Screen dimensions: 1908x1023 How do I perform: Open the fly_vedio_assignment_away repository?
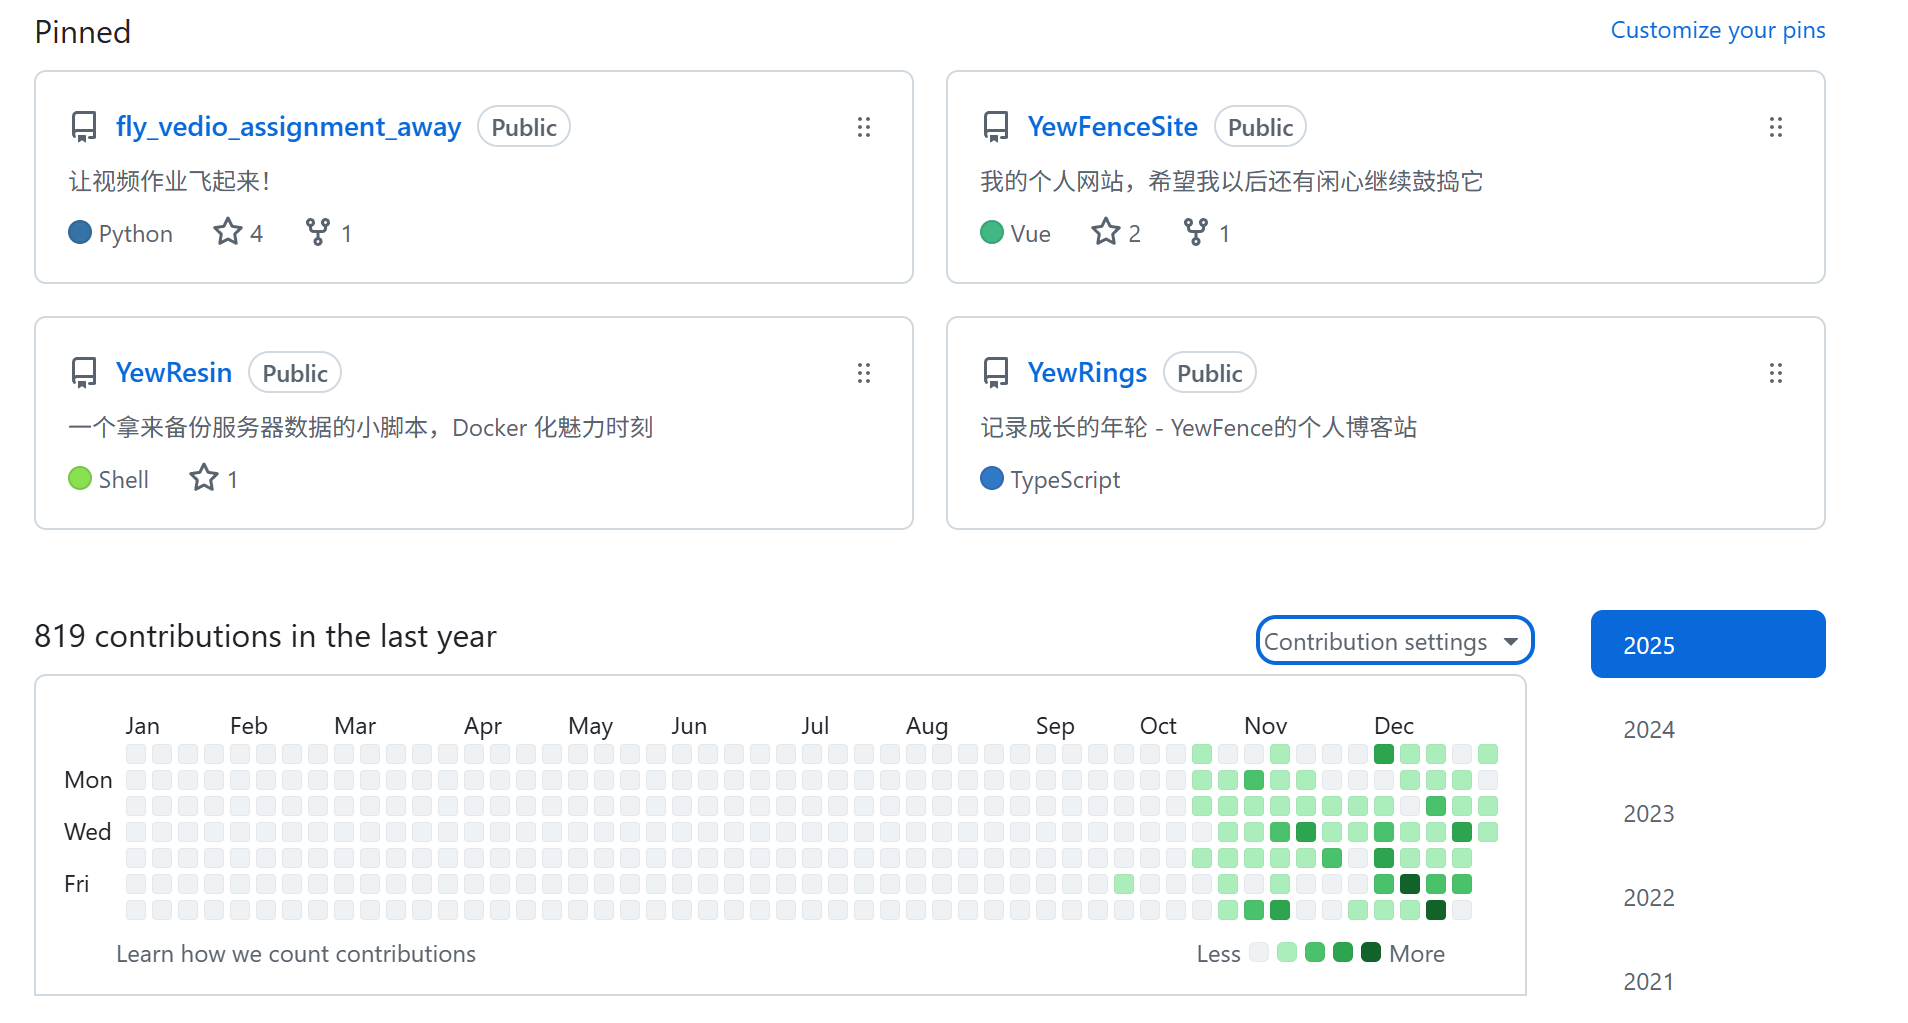[288, 127]
